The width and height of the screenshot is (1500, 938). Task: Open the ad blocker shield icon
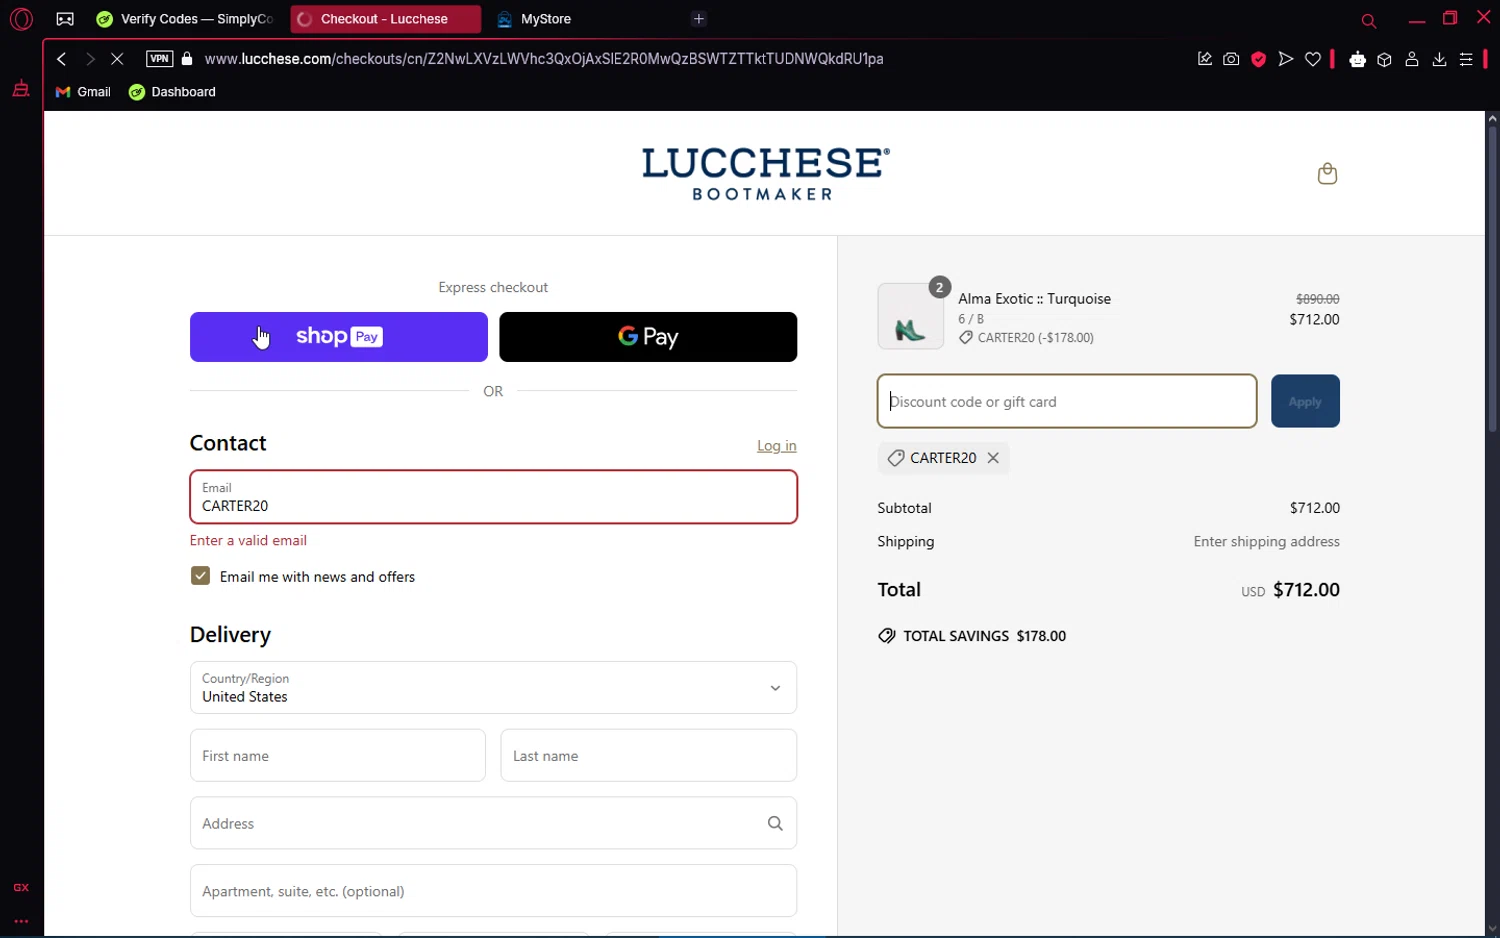coord(1258,59)
